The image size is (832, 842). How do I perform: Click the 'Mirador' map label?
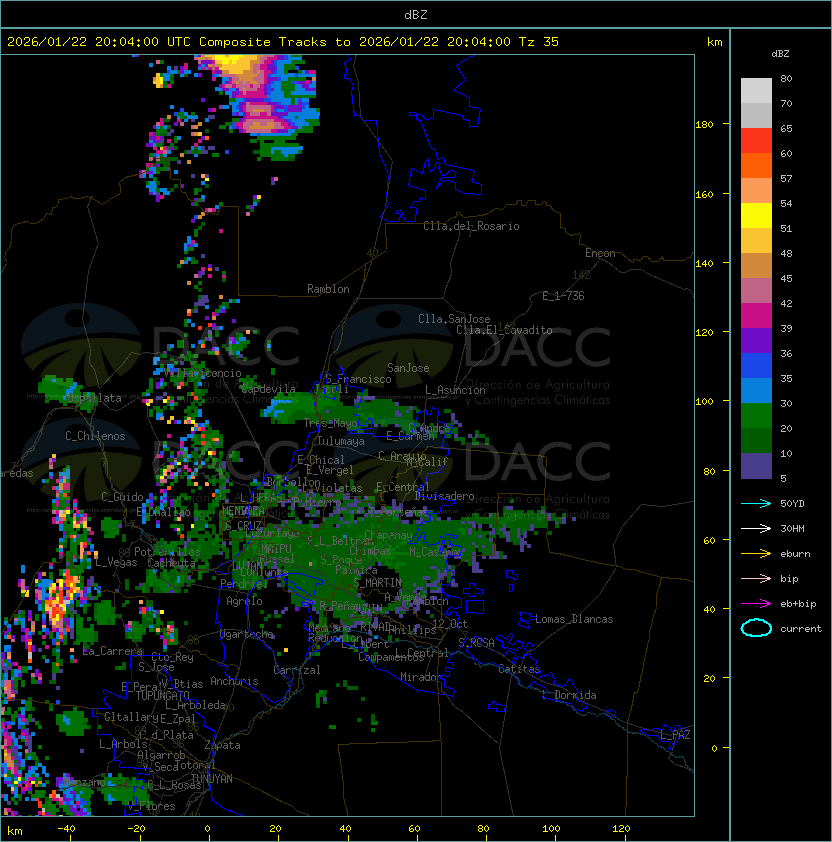[421, 677]
